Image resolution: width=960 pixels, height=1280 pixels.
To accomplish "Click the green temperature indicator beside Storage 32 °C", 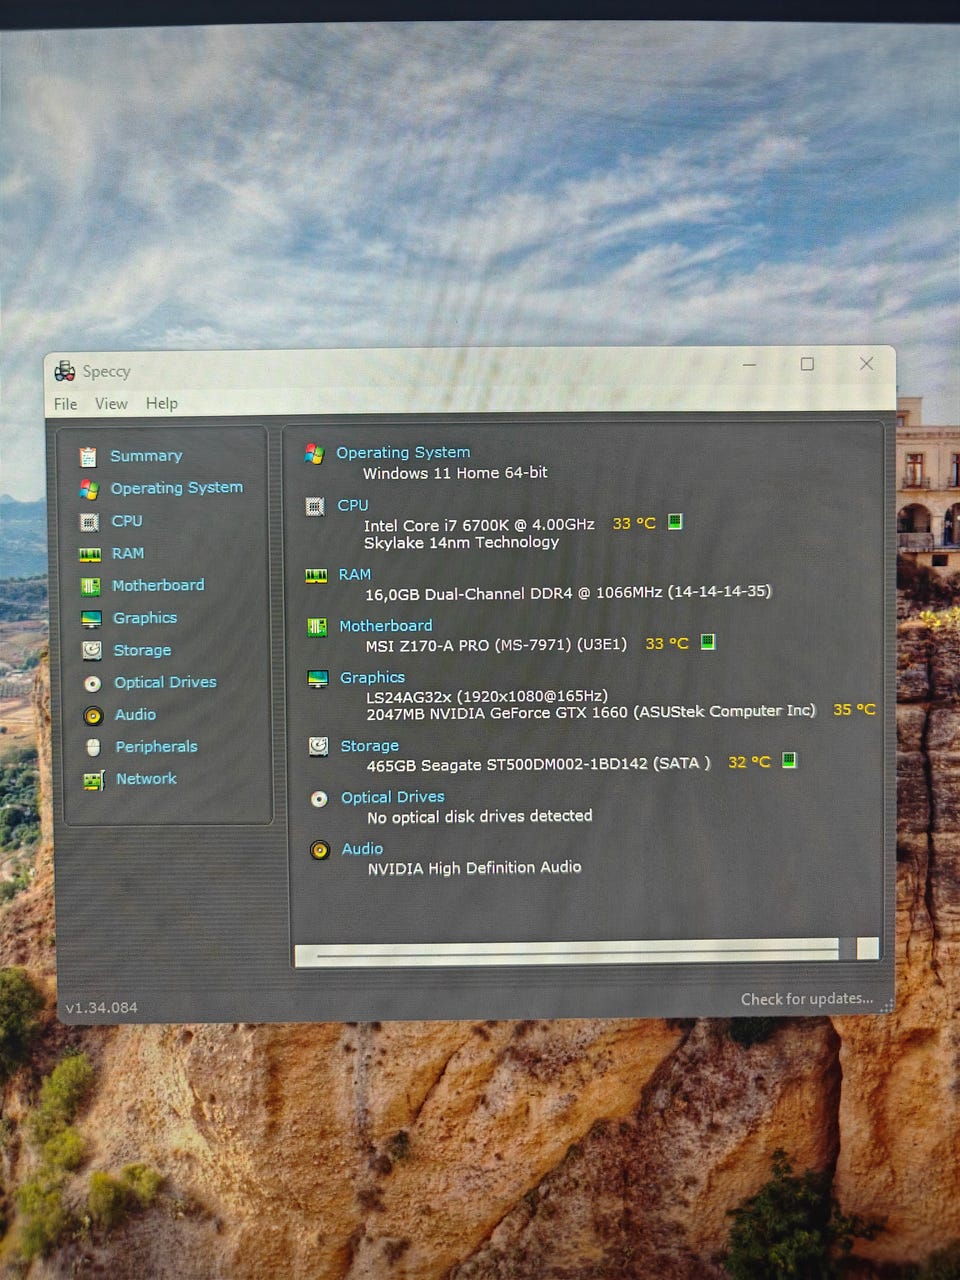I will pyautogui.click(x=789, y=760).
